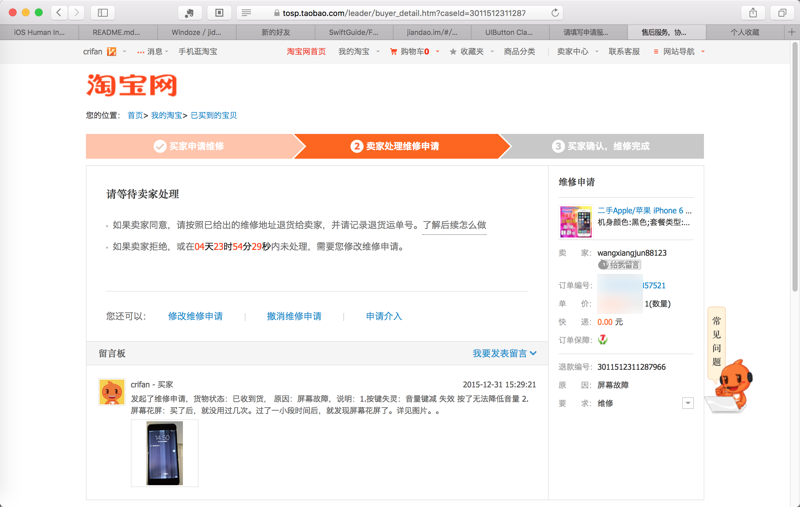The height and width of the screenshot is (507, 800).
Task: Open 了解后续怎么做 link
Action: tap(454, 225)
